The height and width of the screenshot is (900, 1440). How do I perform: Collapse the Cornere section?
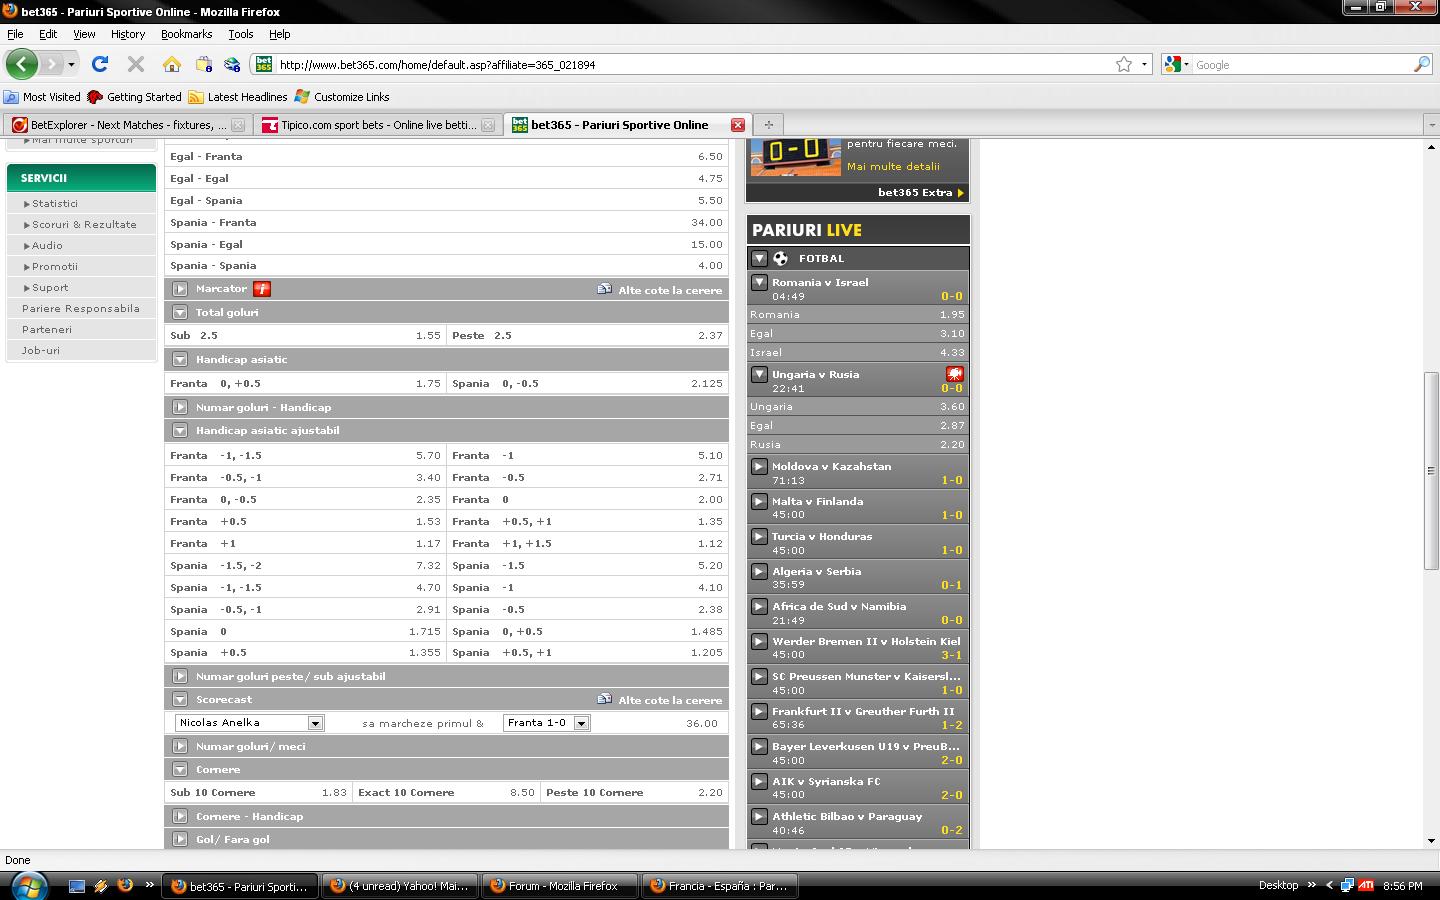coord(180,769)
